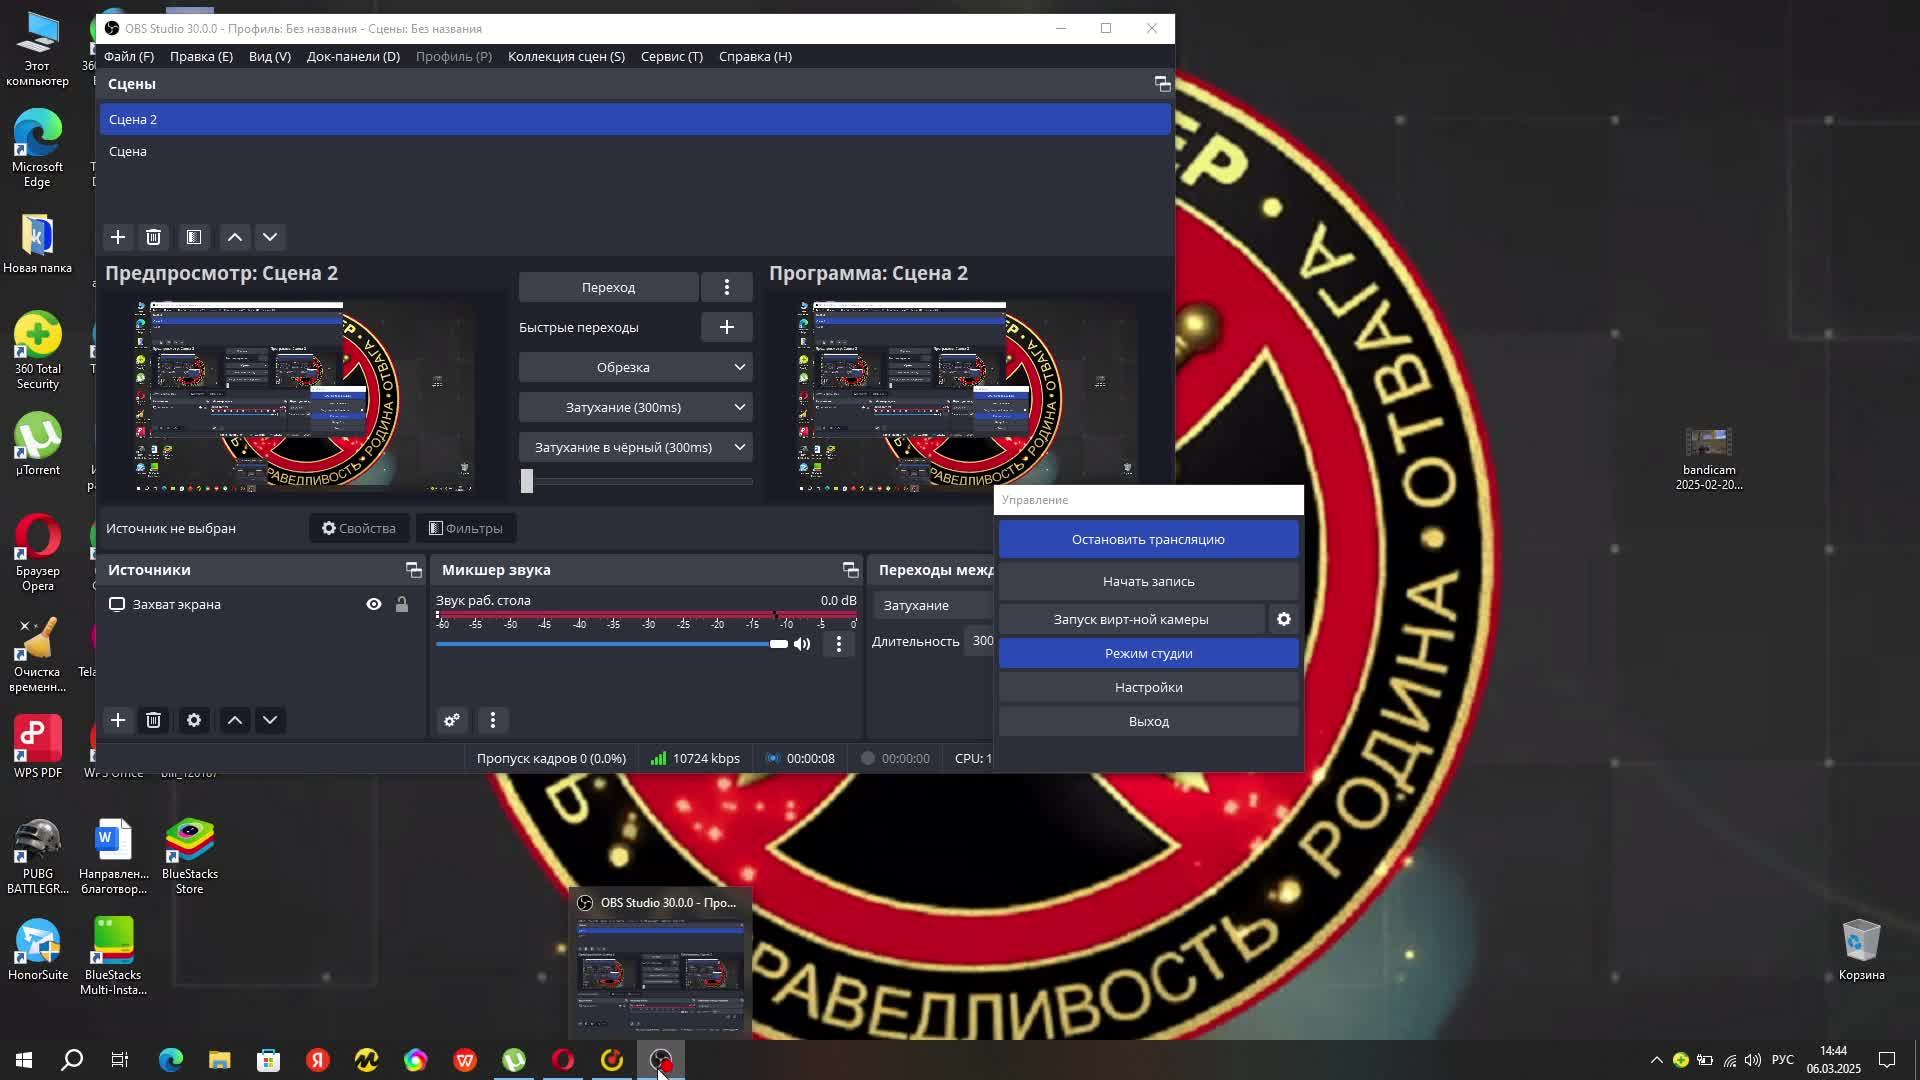This screenshot has width=1920, height=1080.
Task: Open Затухание scene transition combo box
Action: (x=934, y=605)
